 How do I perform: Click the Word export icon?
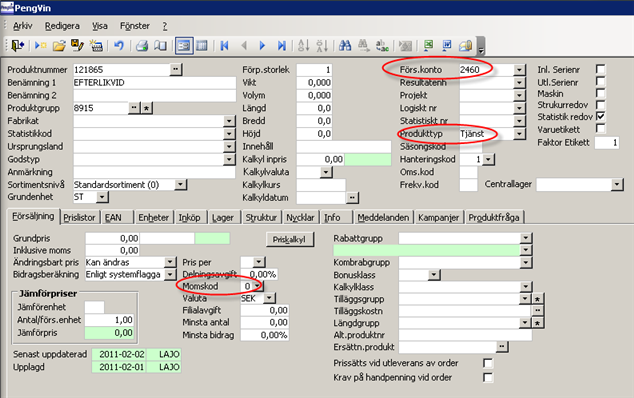pos(447,45)
